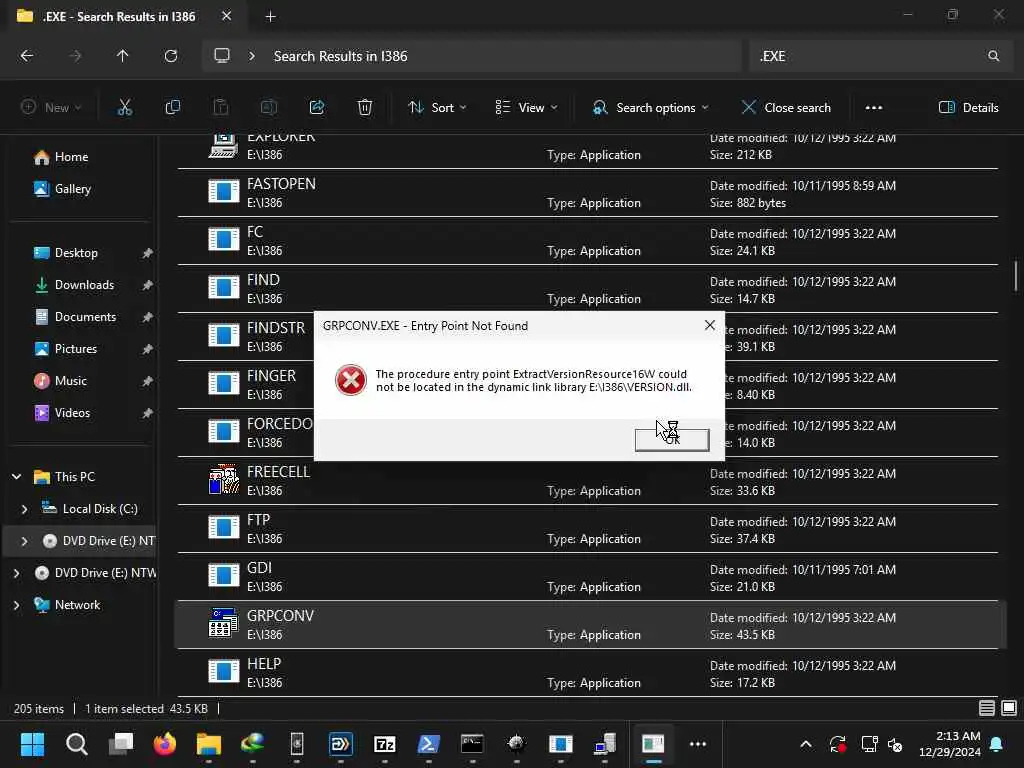Click the search magnifier icon in search box
1024x768 pixels.
pos(993,56)
